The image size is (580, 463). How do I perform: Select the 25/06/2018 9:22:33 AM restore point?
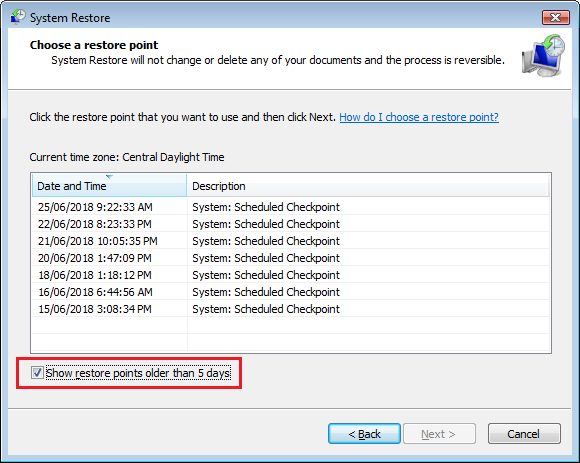coord(291,207)
